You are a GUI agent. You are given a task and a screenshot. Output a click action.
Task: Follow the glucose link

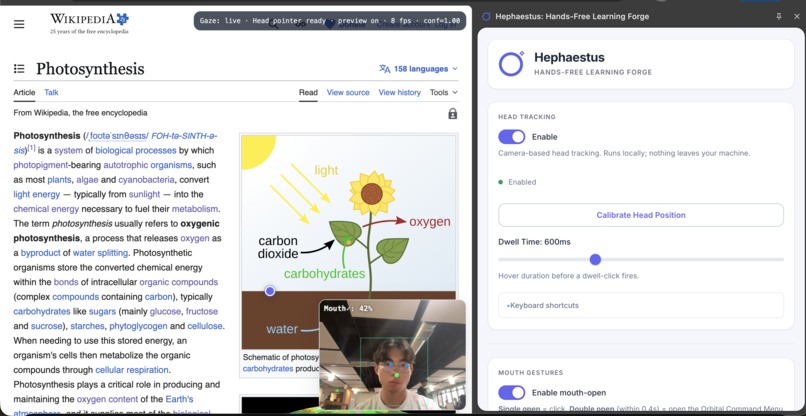pos(164,312)
